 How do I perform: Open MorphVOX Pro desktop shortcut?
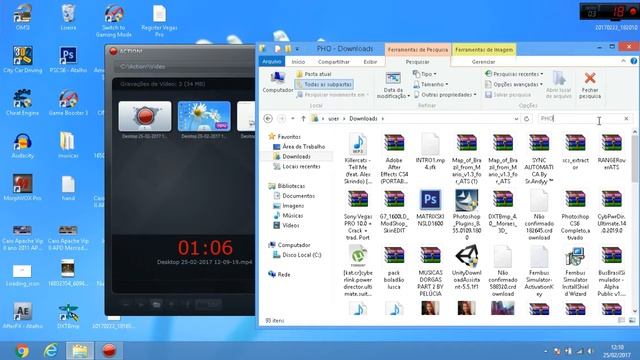(22, 188)
